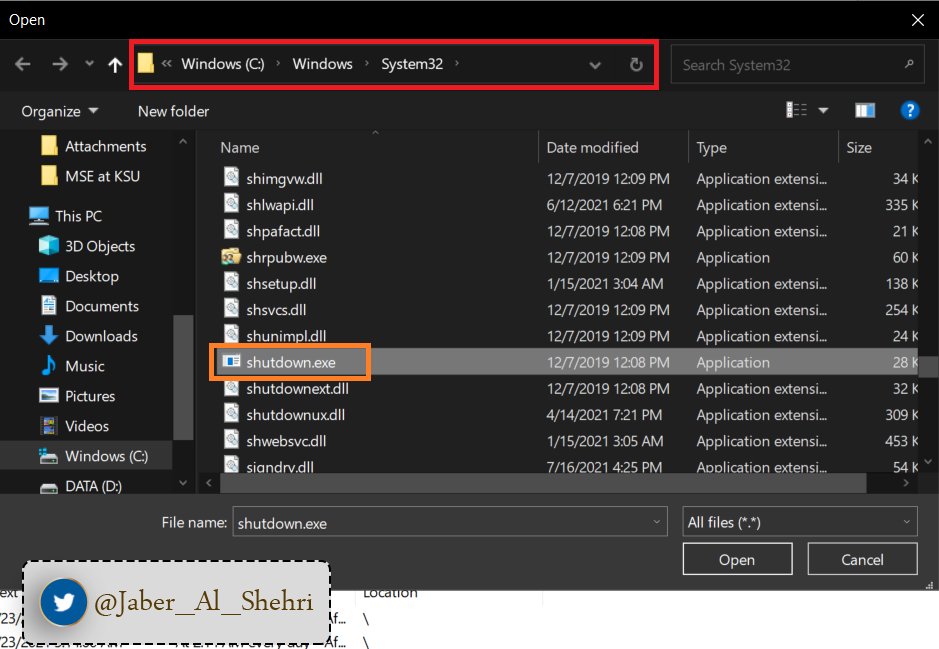Viewport: 939px width, 649px height.
Task: Open the All files type filter dropdown
Action: [799, 522]
